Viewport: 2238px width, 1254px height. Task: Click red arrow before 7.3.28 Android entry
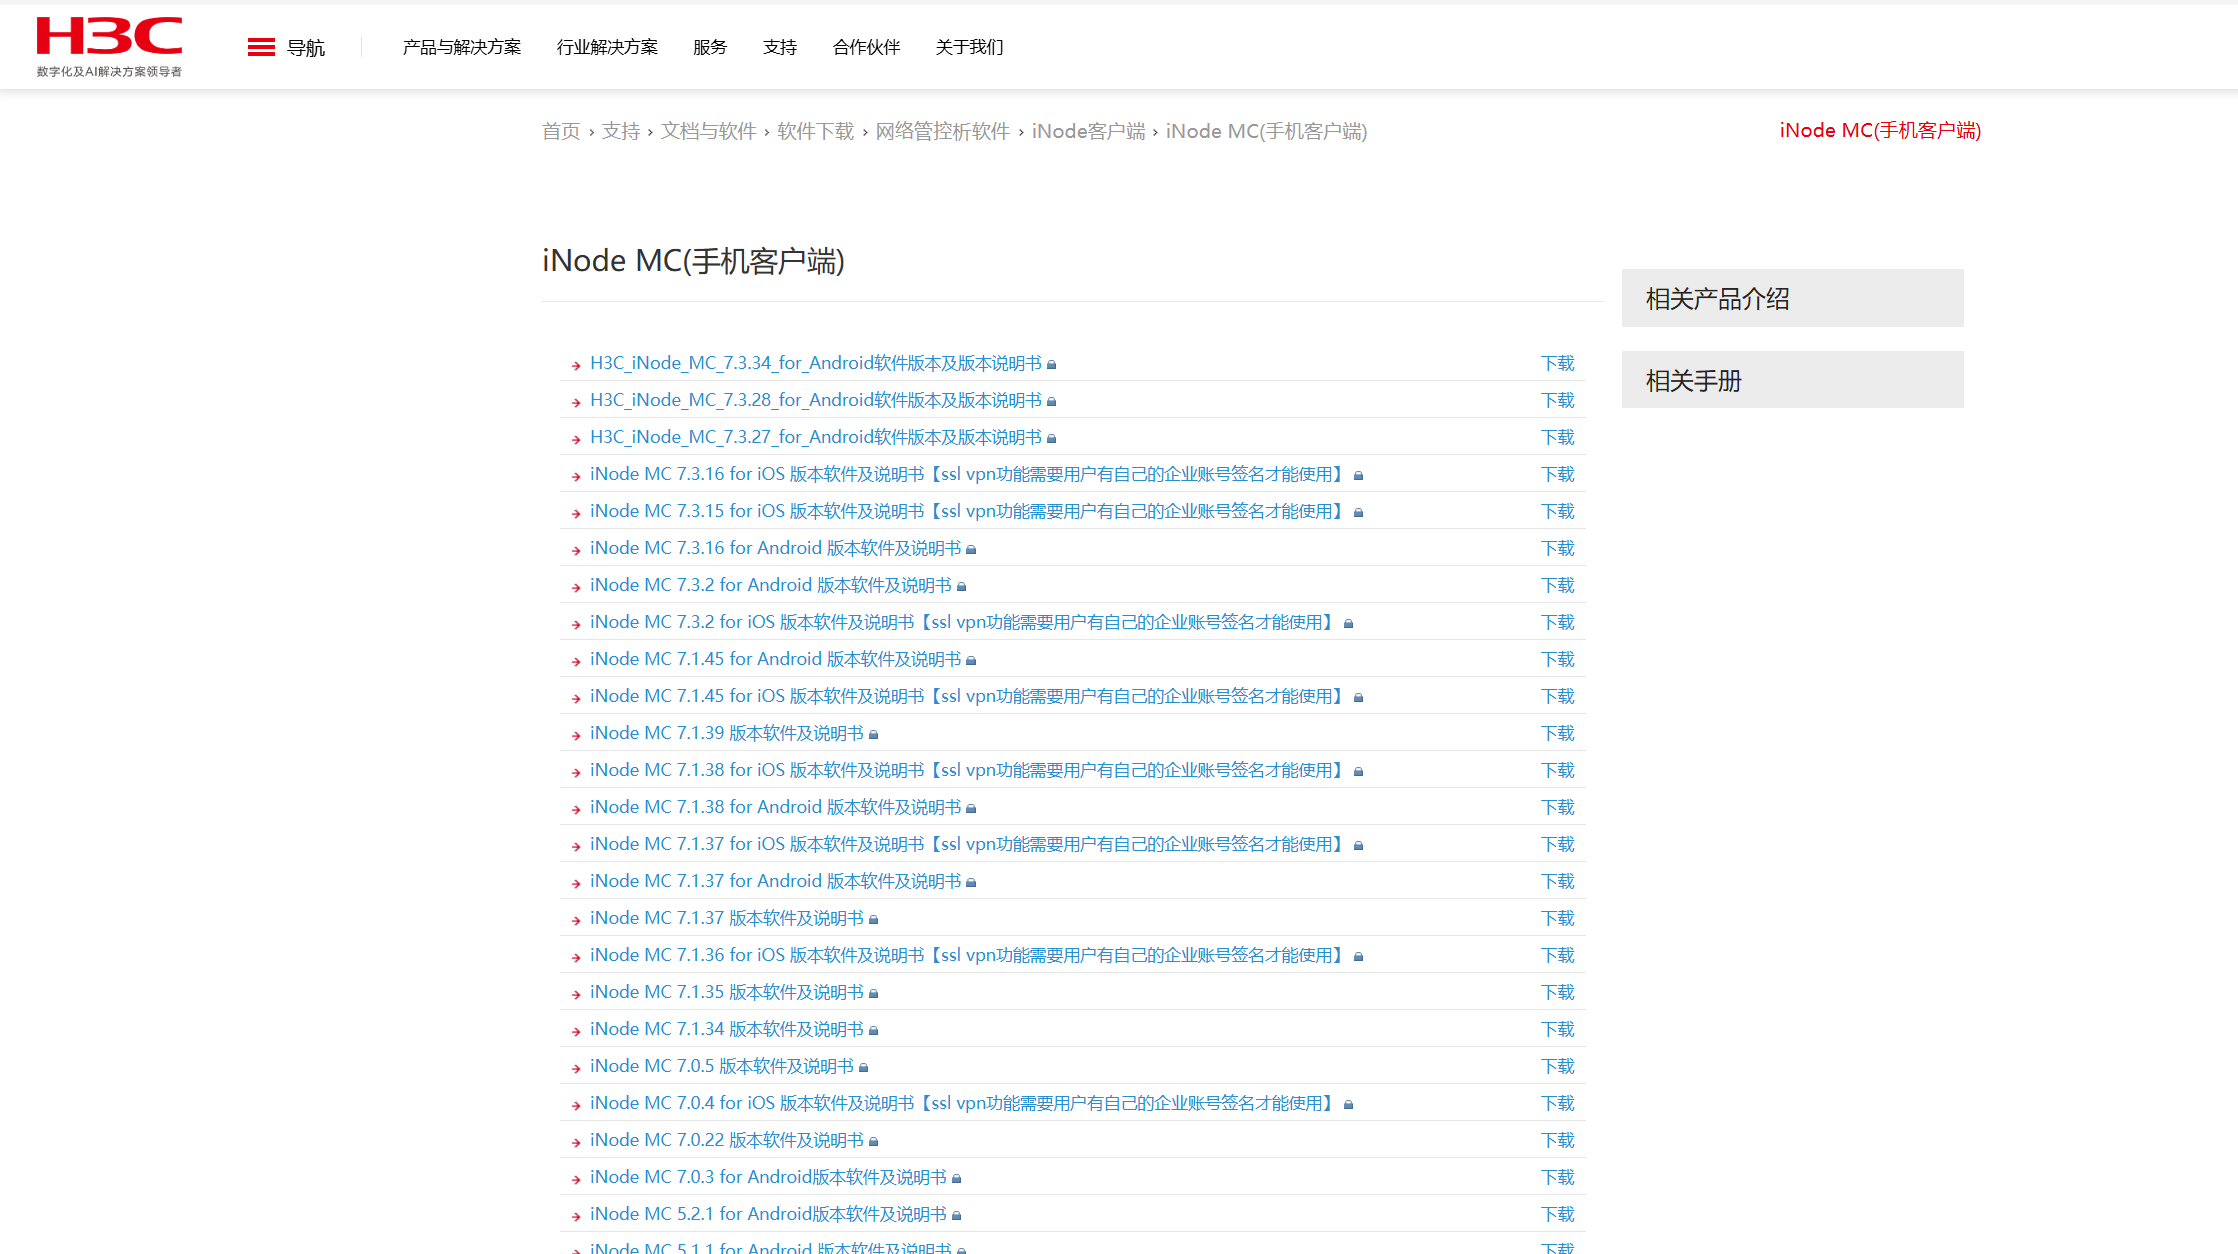point(576,402)
